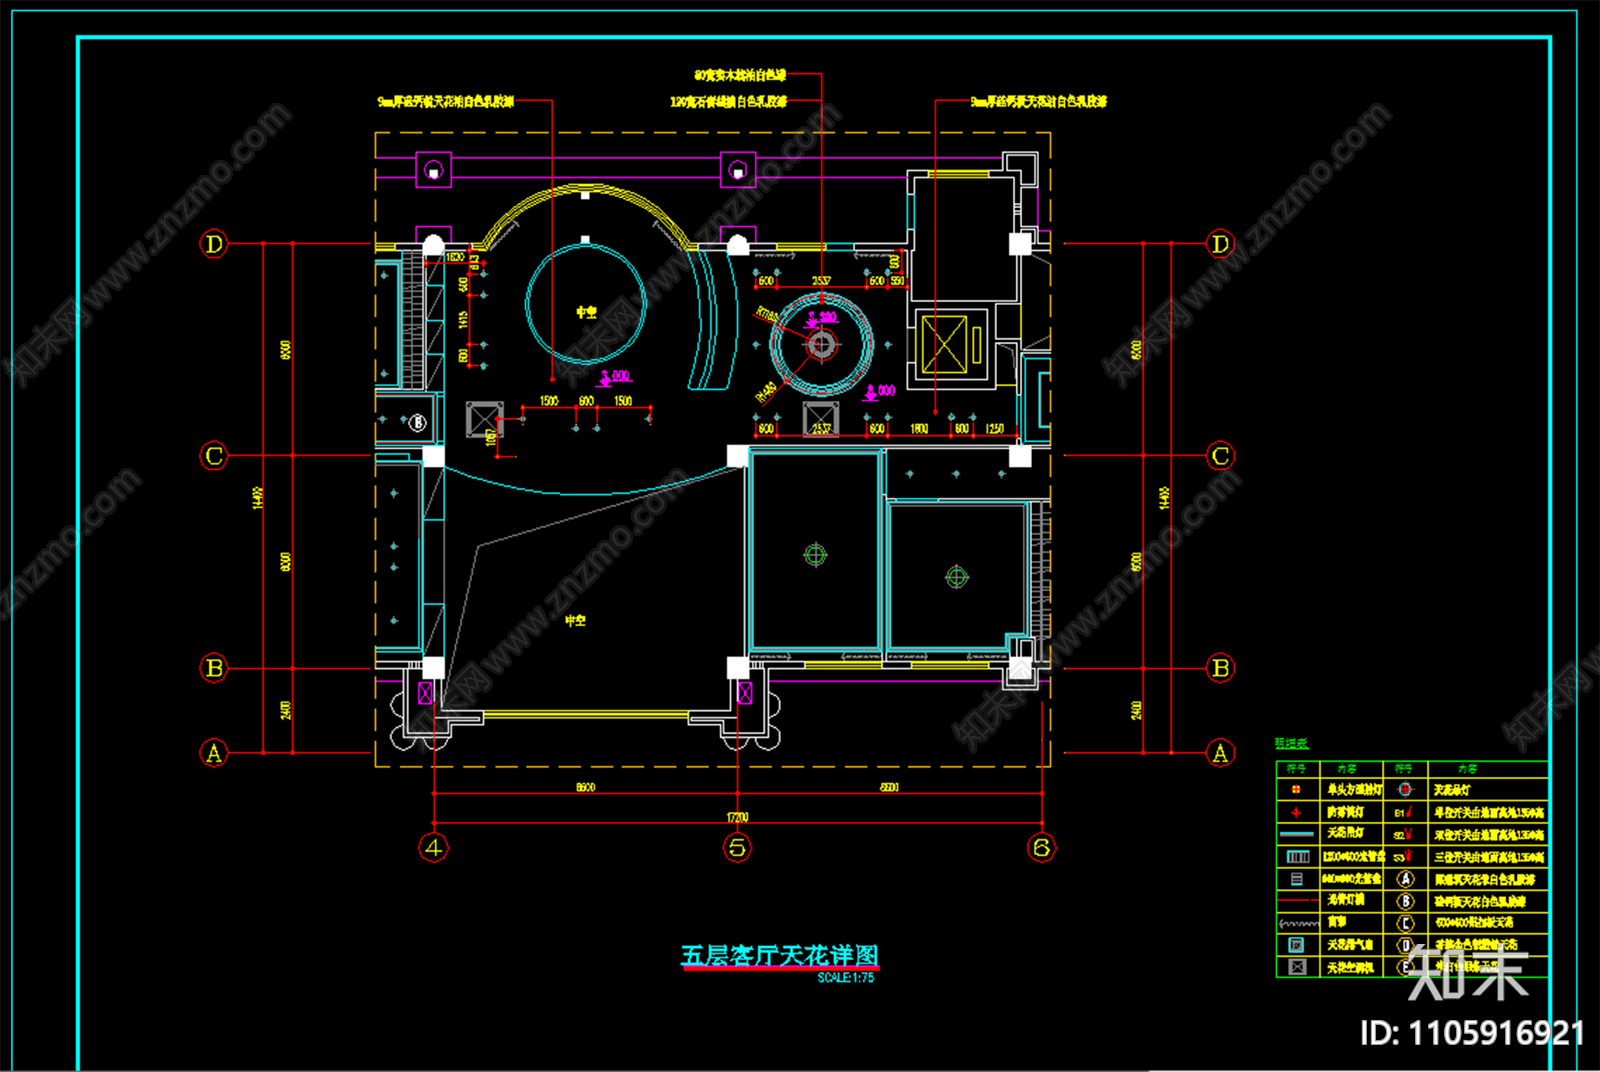Viewport: 1600px width, 1072px height.
Task: Click the 14400 dimension text on the left
Action: [258, 498]
